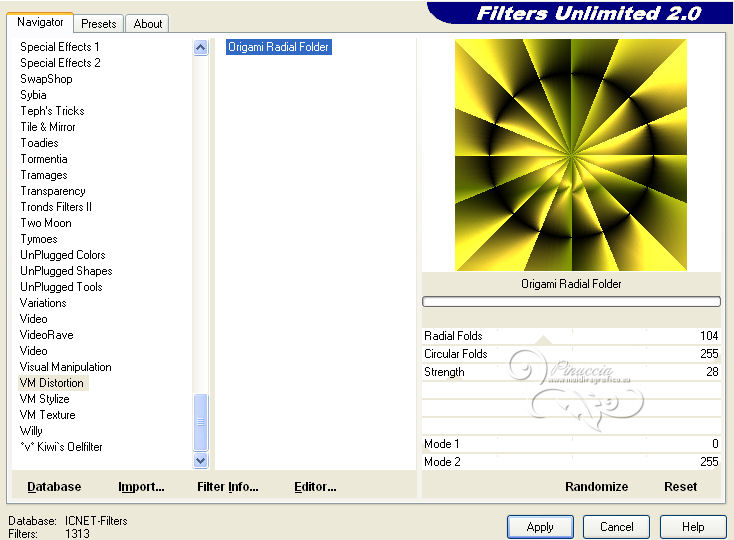Adjust the Circular Folds slider
The height and width of the screenshot is (540, 734).
point(571,354)
